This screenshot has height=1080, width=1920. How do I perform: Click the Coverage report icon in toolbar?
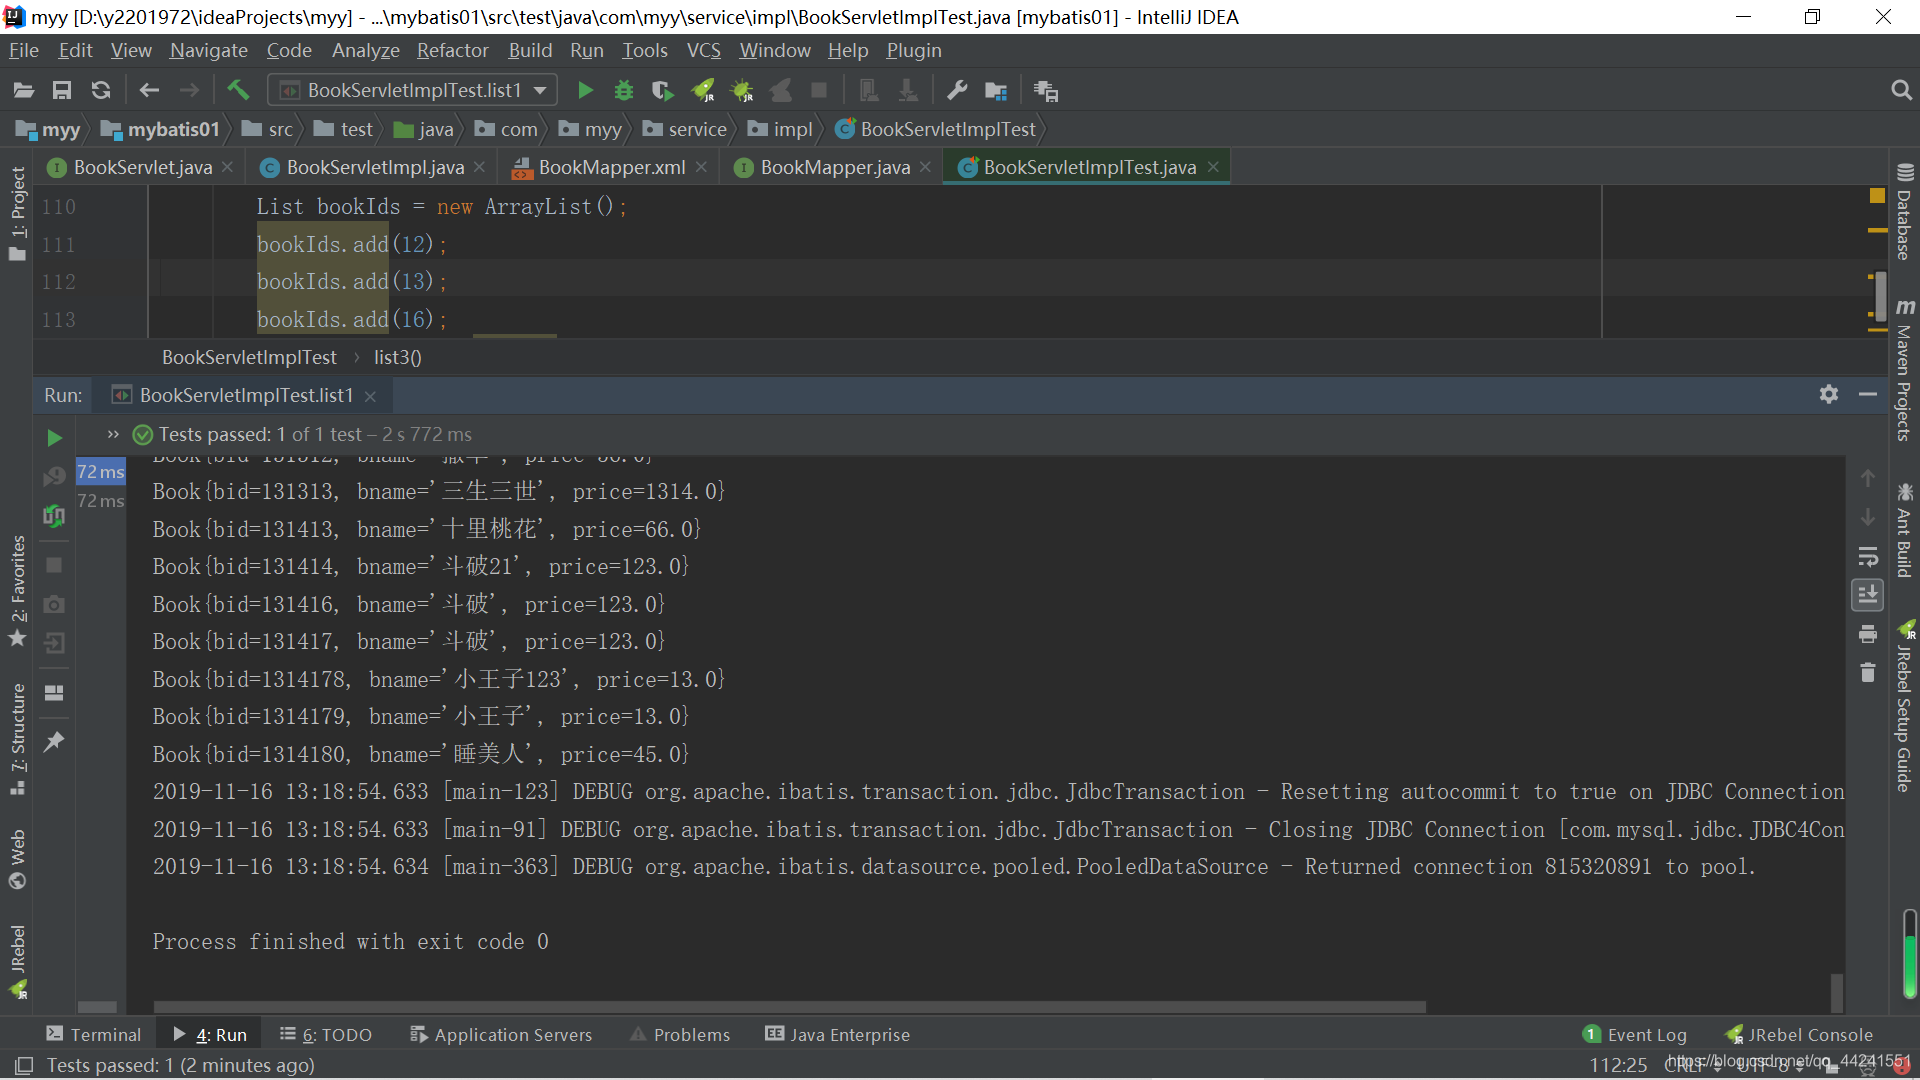[x=665, y=90]
